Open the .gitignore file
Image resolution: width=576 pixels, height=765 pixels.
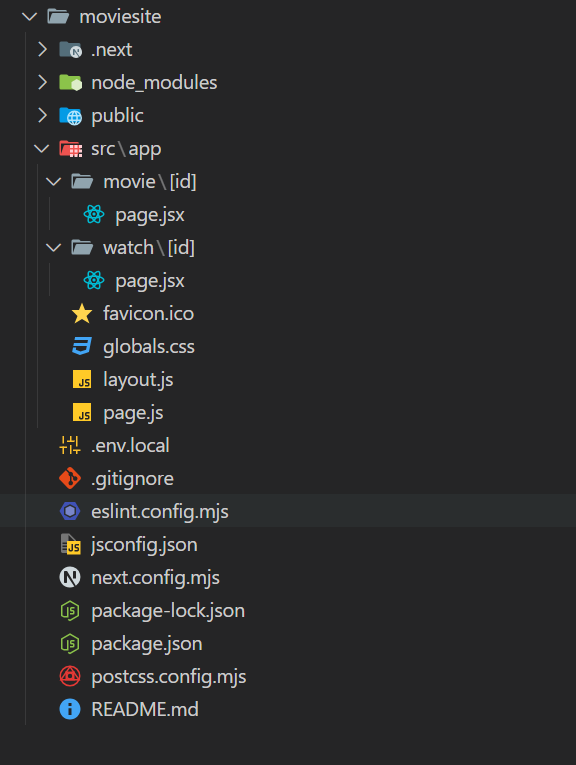(x=132, y=479)
